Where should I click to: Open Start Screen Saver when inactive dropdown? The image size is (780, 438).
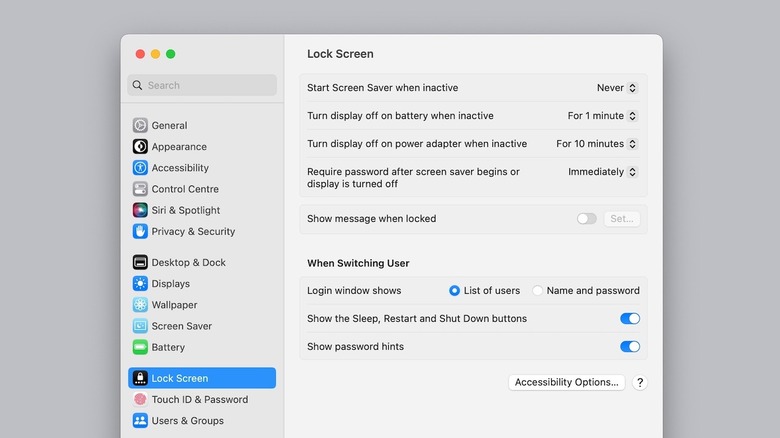coord(617,88)
